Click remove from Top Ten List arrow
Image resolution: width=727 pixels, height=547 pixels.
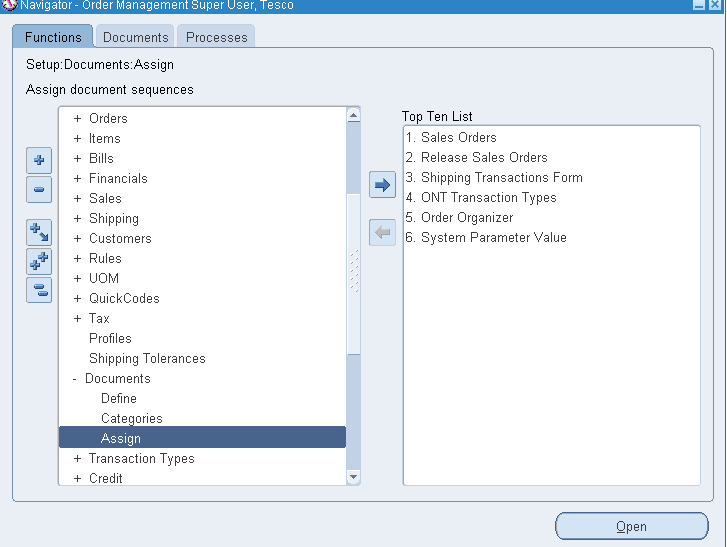pos(382,232)
